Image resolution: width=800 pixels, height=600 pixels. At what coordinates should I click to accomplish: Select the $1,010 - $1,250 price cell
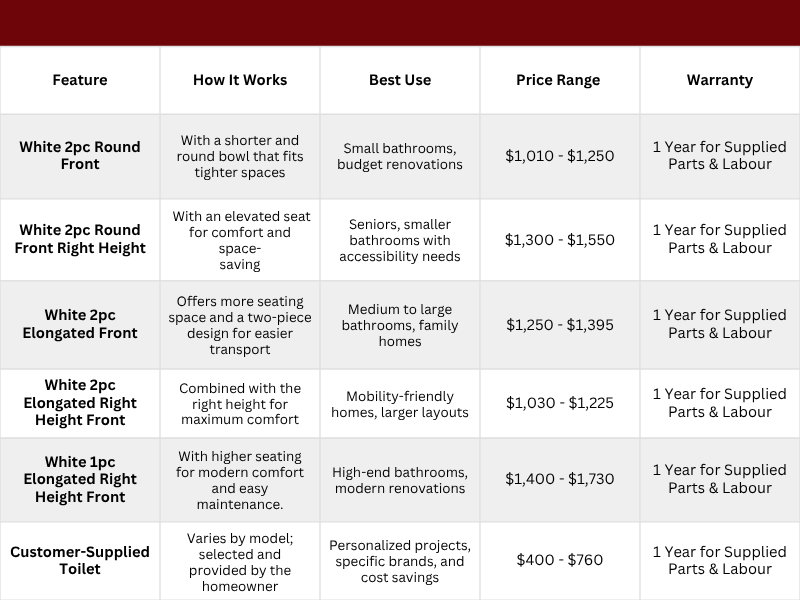click(x=559, y=156)
